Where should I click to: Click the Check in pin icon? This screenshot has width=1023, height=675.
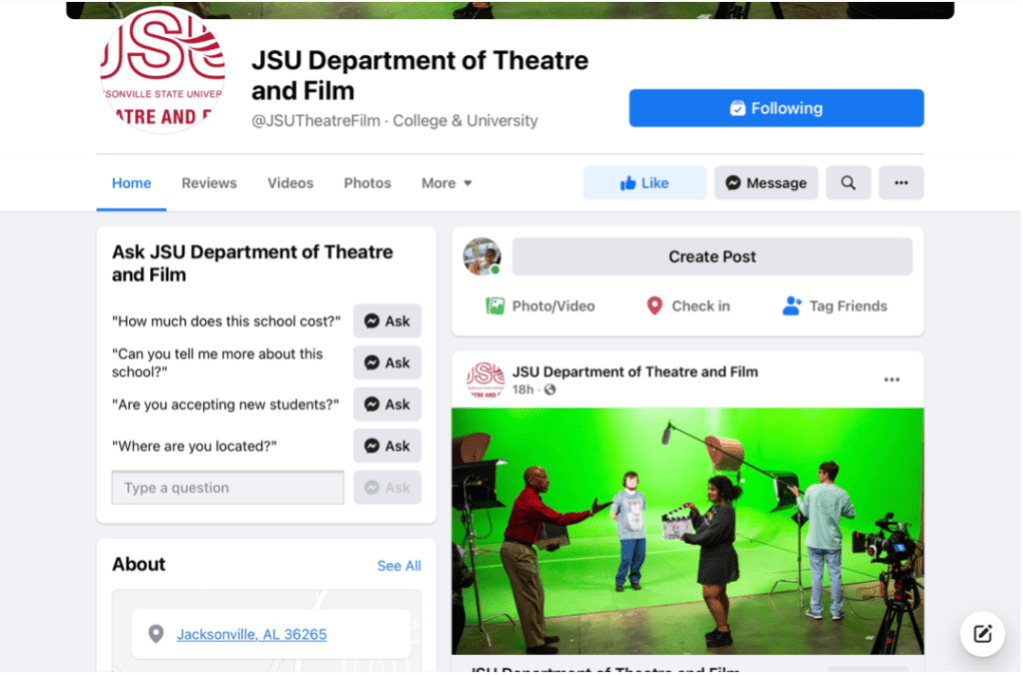(655, 306)
